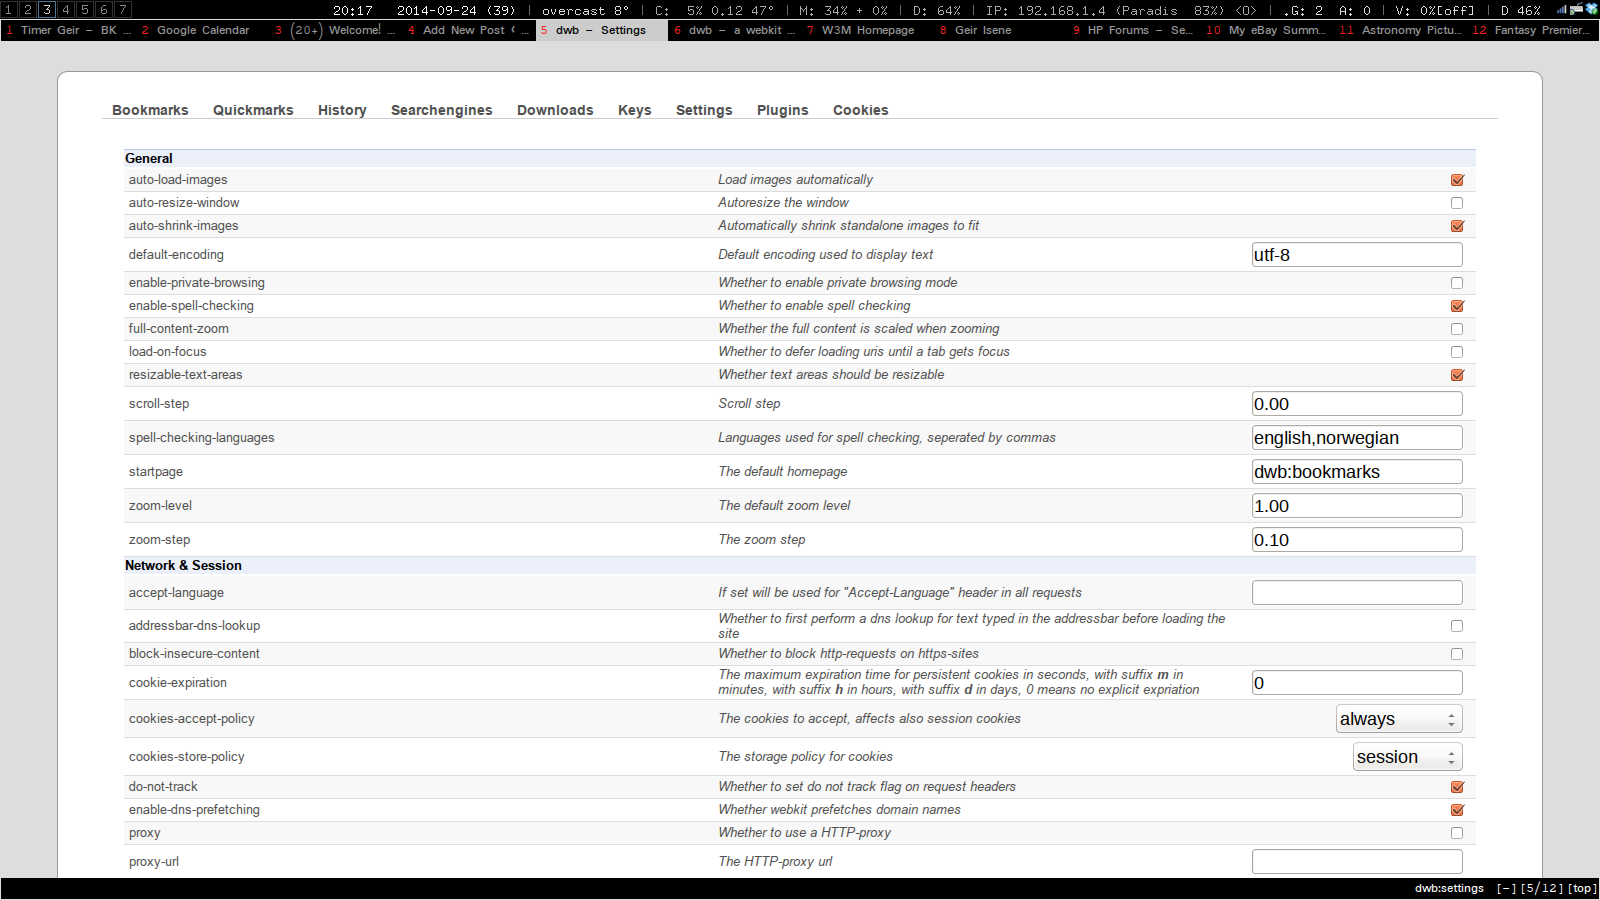1600x900 pixels.
Task: Focus the spell-checking-languages text field
Action: click(x=1356, y=438)
